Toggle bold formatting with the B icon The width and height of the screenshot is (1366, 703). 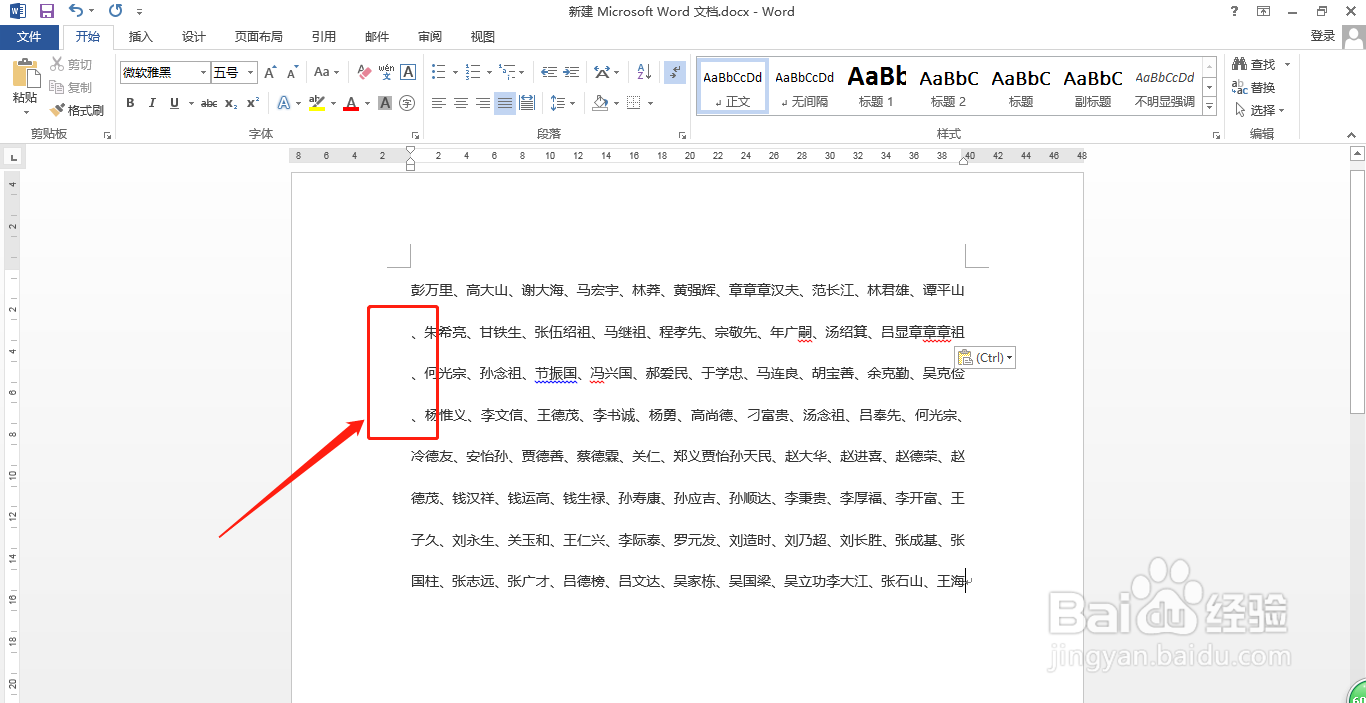tap(130, 102)
